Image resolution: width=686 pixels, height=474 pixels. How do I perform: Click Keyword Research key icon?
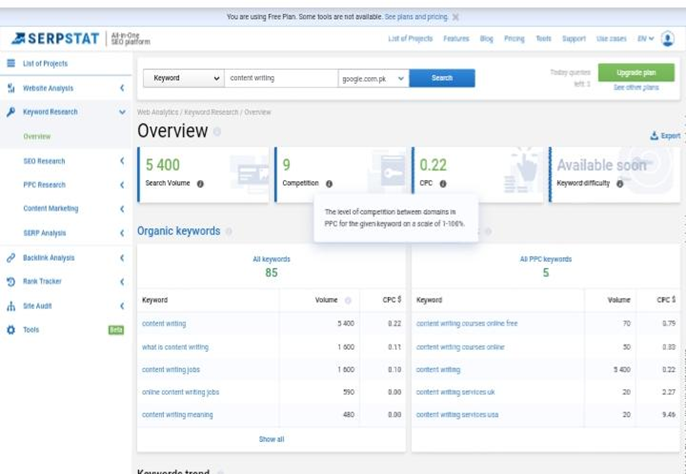click(11, 112)
